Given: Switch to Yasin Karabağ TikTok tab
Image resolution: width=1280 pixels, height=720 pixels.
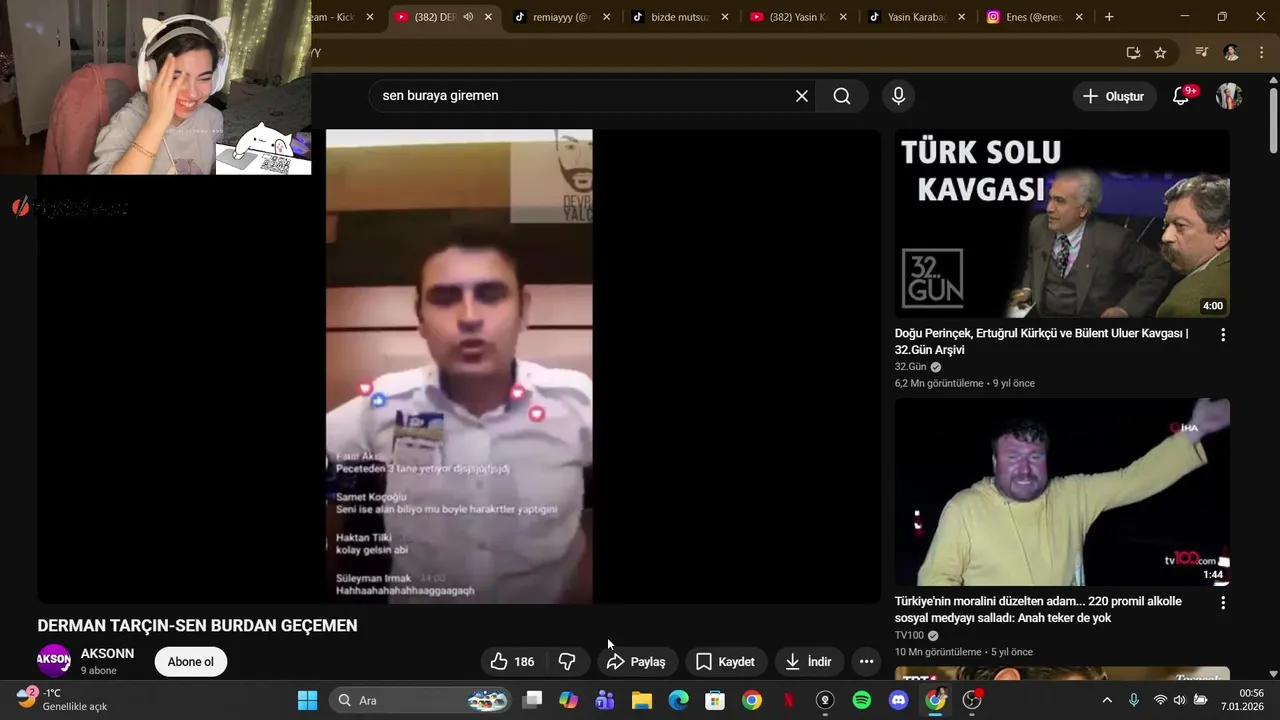Looking at the screenshot, I should pyautogui.click(x=917, y=17).
